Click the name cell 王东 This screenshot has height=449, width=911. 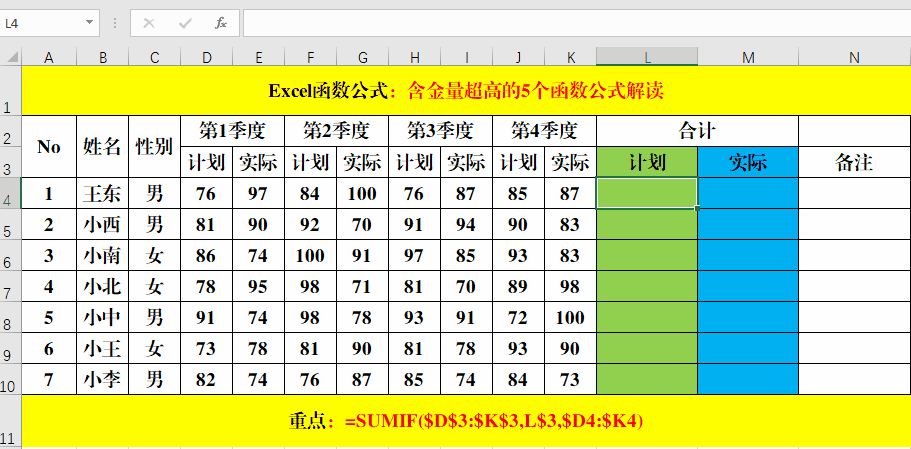tap(102, 193)
